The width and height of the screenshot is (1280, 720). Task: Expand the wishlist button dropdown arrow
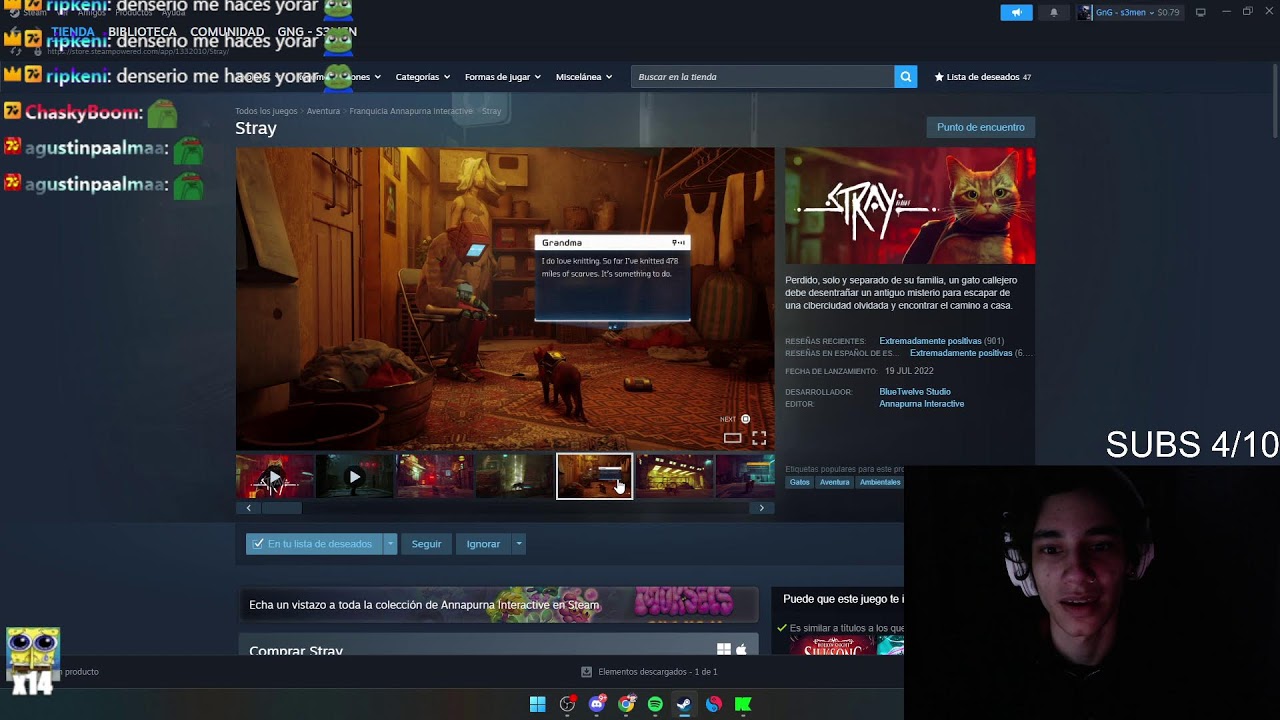coord(390,544)
